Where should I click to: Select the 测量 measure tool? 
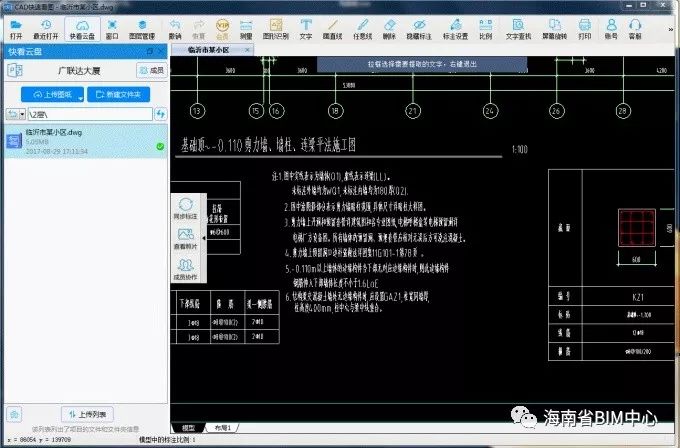coord(246,29)
